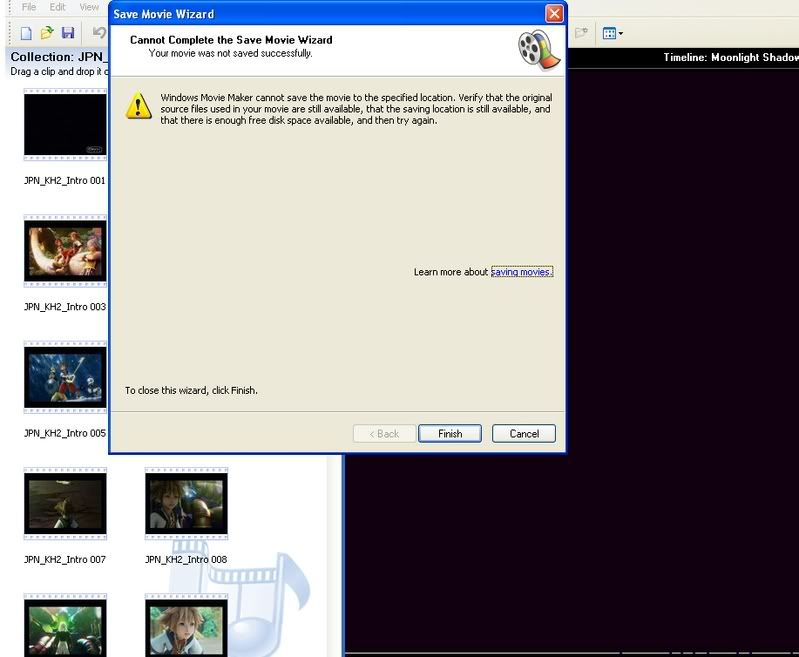
Task: Click the JPN_KH2_Intro 001 label
Action: coord(65,180)
